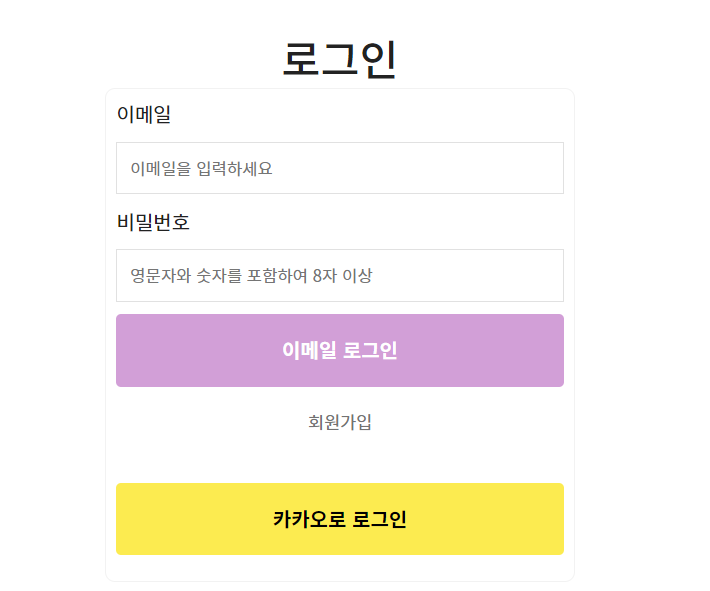Click the 이메일 input field
This screenshot has height=591, width=710.
pyautogui.click(x=340, y=168)
